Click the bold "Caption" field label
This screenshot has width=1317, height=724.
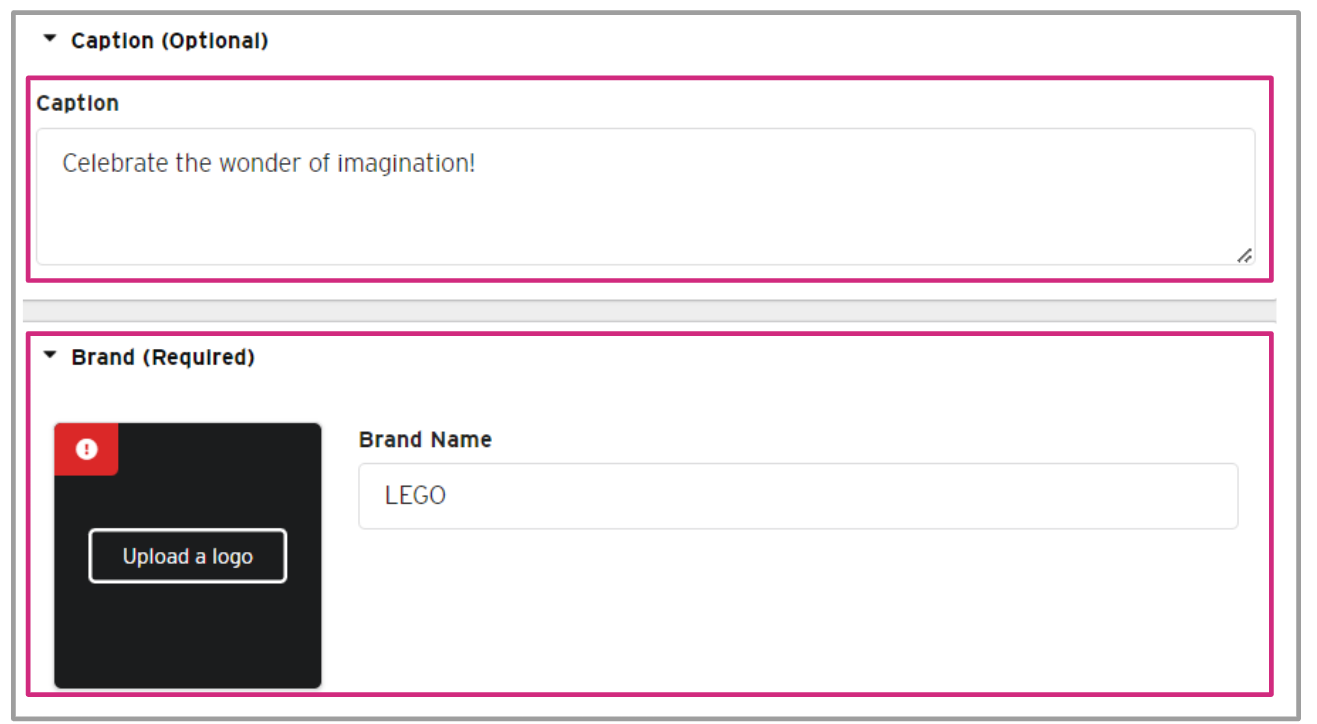[78, 103]
